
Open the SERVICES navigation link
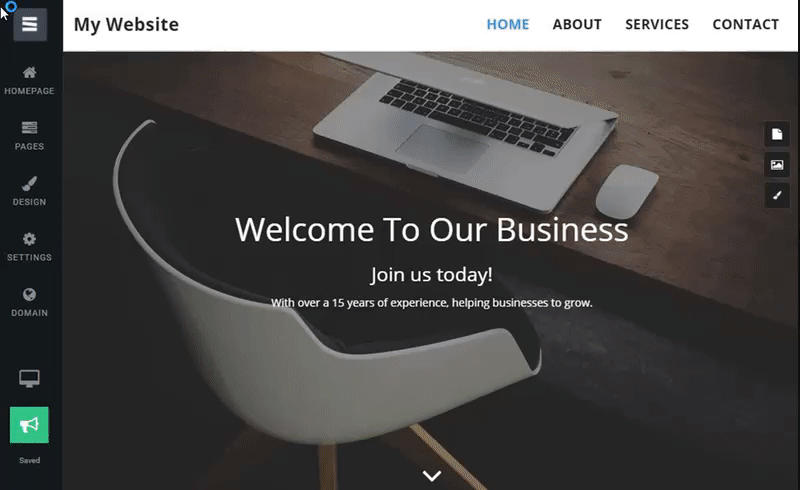657,24
